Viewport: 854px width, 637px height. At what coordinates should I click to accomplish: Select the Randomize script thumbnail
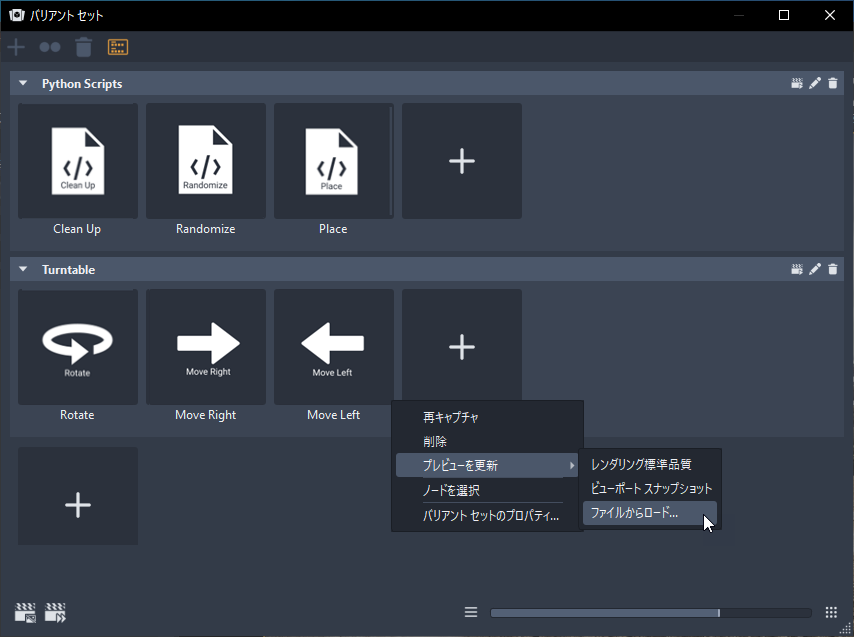point(206,161)
